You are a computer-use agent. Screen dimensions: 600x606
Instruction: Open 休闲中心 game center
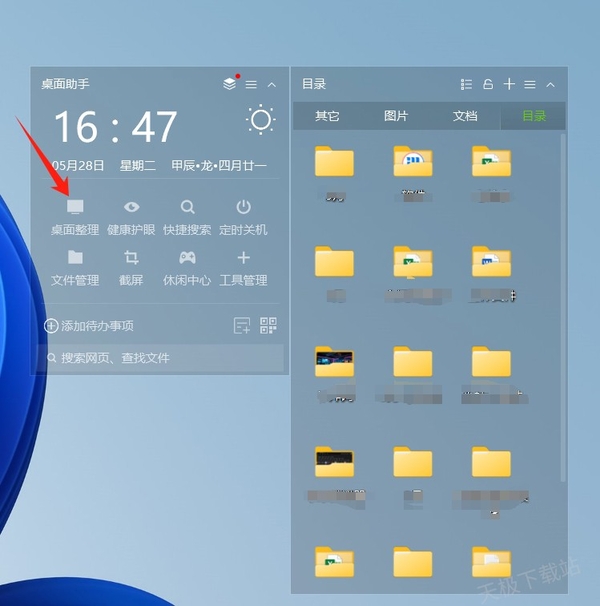(x=187, y=268)
